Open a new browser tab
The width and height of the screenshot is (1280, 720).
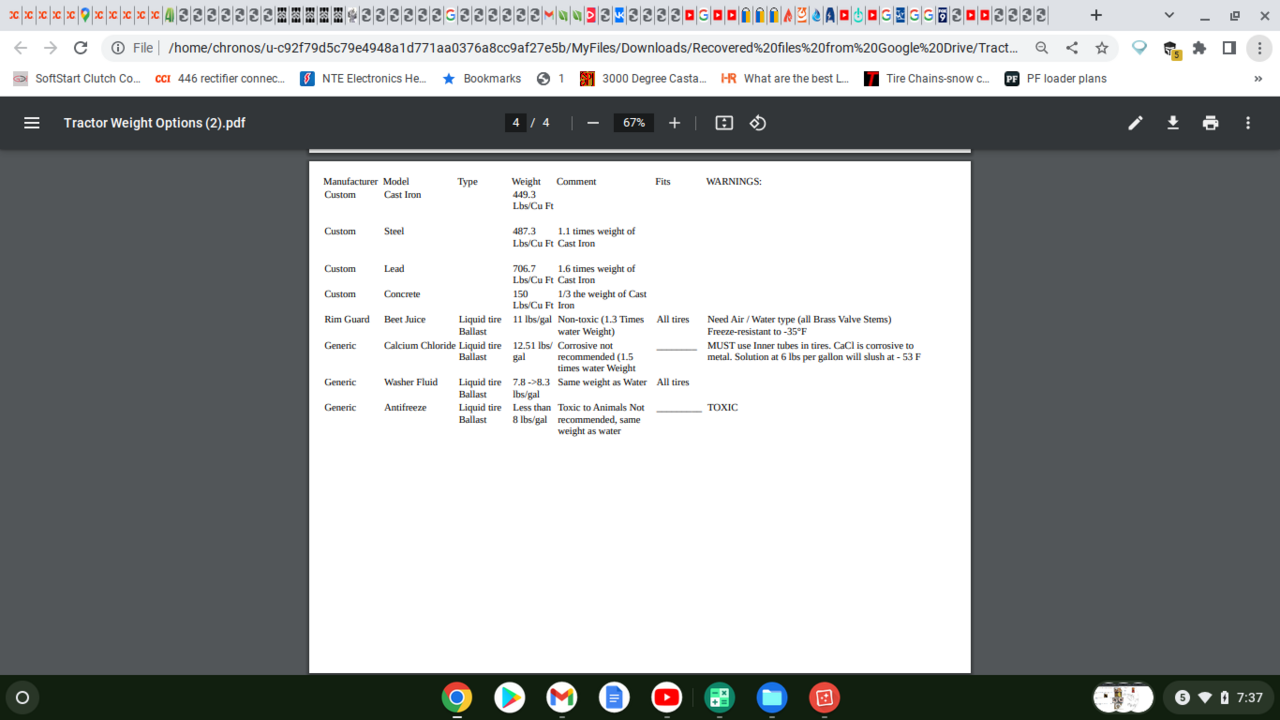1096,16
